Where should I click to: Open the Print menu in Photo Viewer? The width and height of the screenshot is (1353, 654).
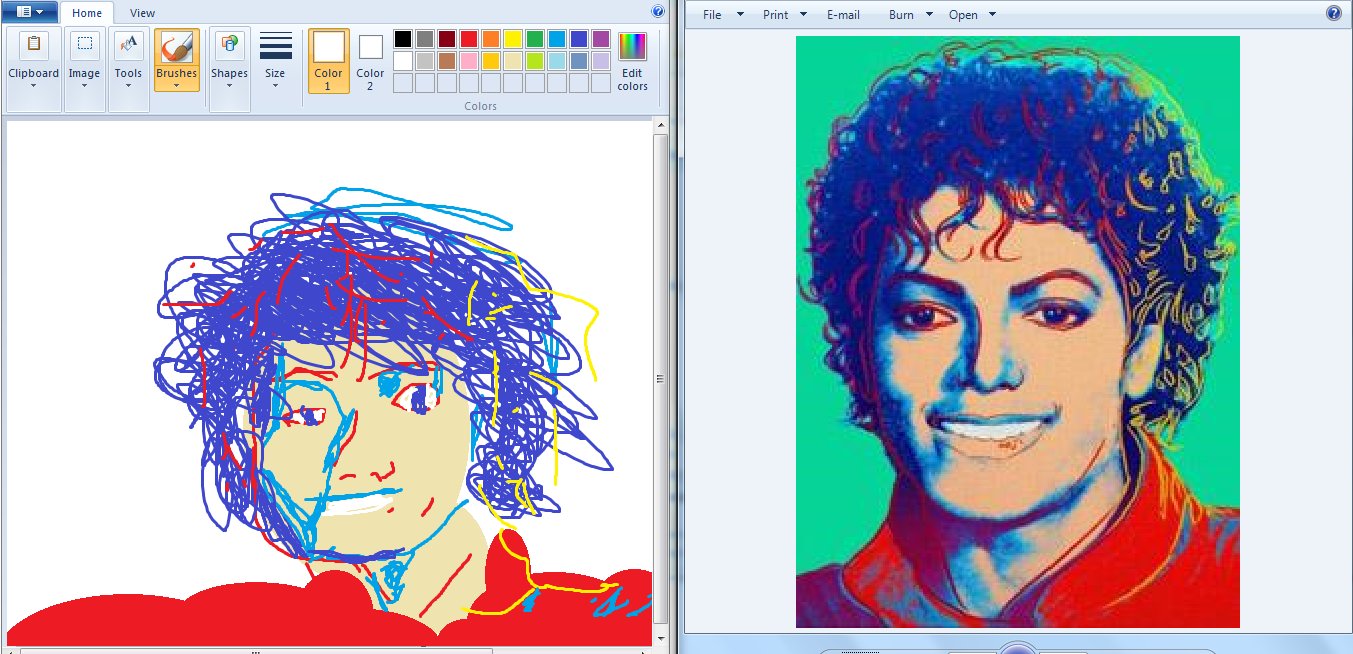(785, 15)
